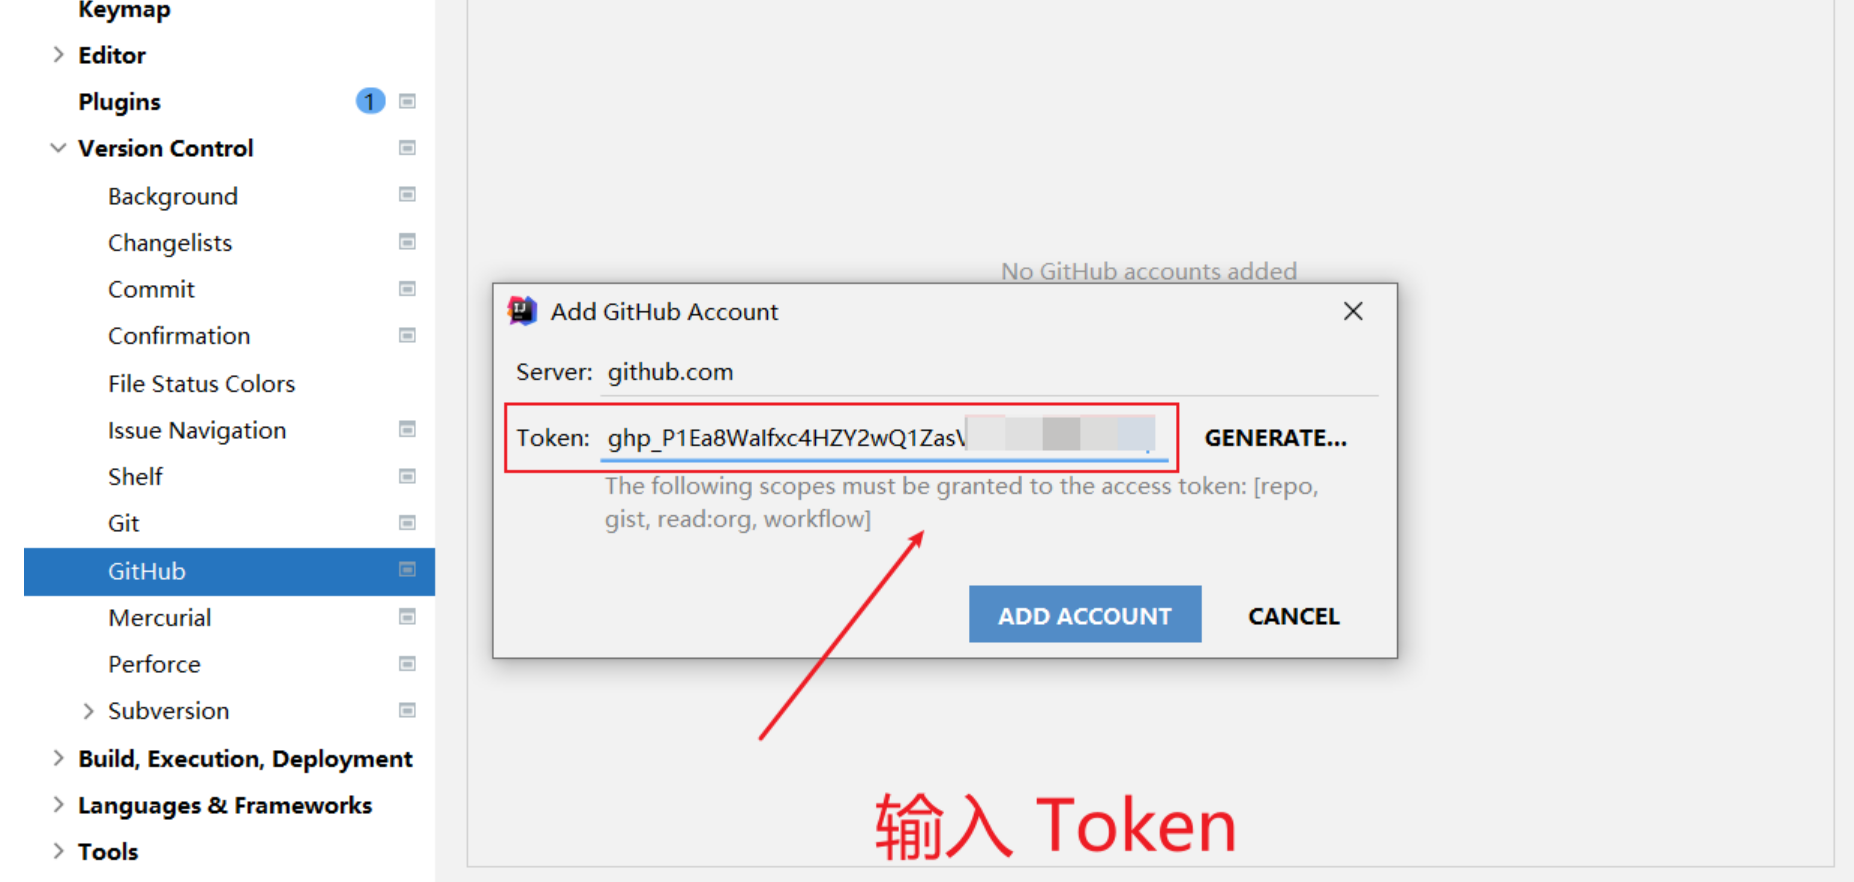Click the IntelliJ icon in the dialog title
The image size is (1854, 882).
[x=522, y=311]
